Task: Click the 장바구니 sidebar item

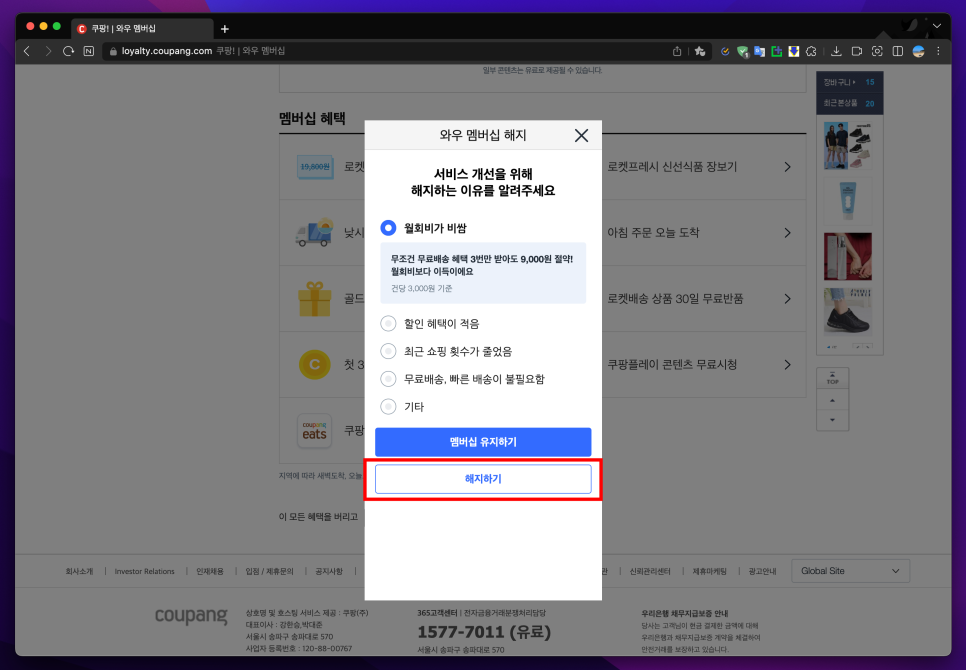Action: click(x=850, y=82)
